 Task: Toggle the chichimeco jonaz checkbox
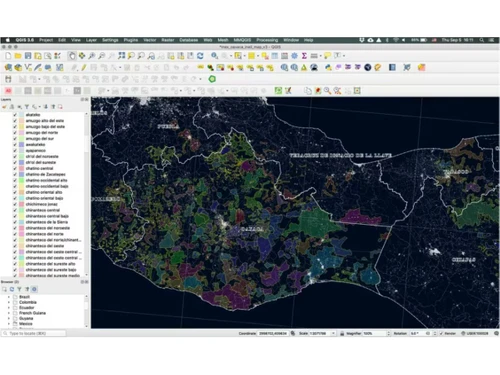15,204
